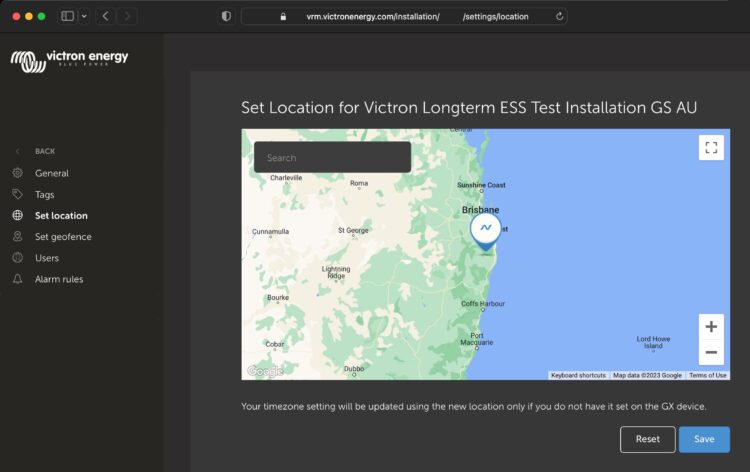Viewport: 750px width, 472px height.
Task: Click the BACK link in sidebar
Action: click(45, 151)
